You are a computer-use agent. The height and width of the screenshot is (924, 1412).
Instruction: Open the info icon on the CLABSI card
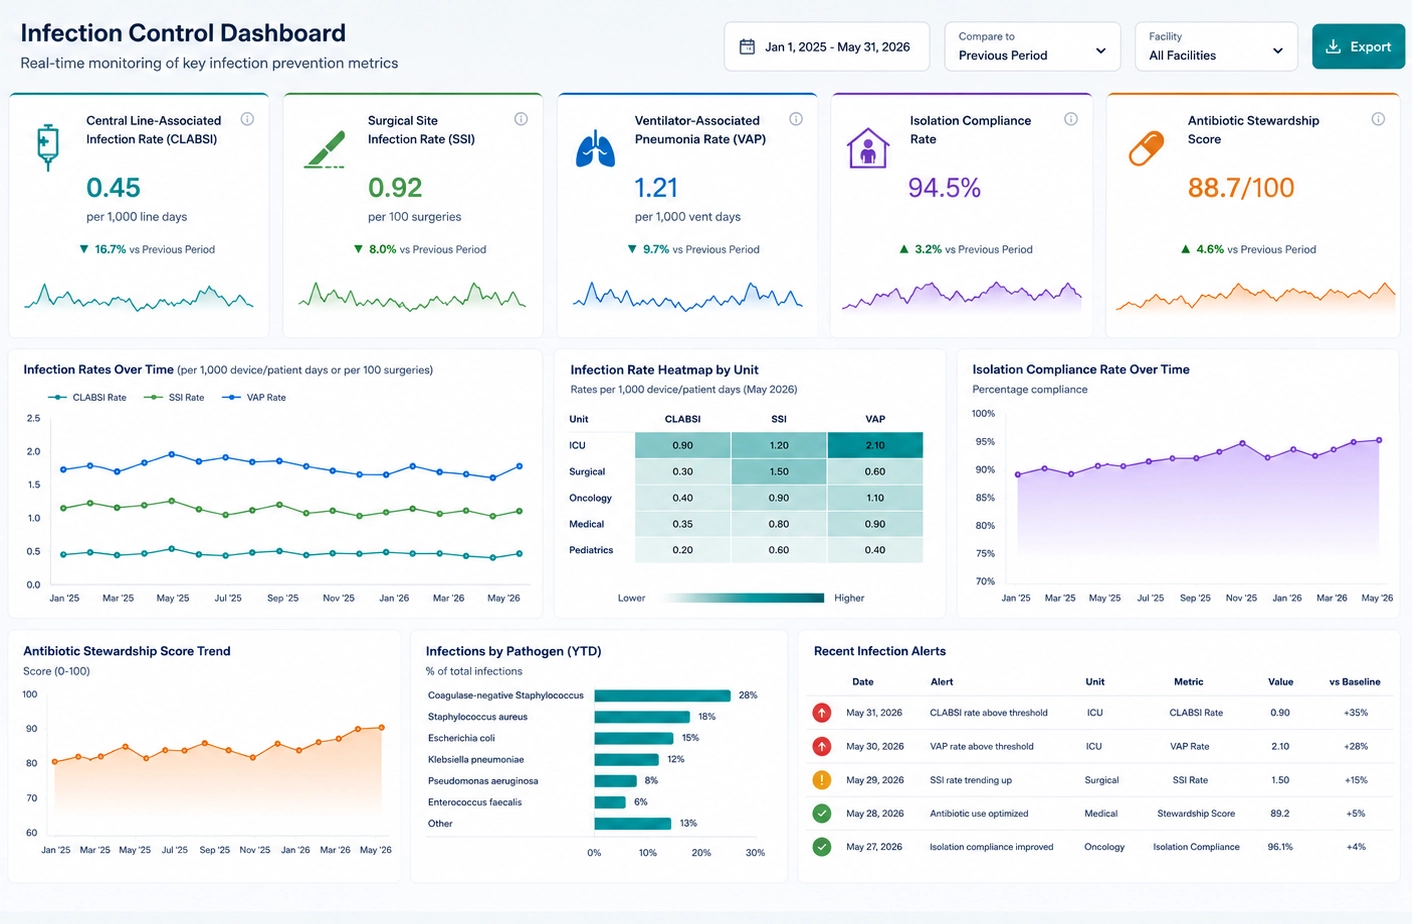[247, 119]
